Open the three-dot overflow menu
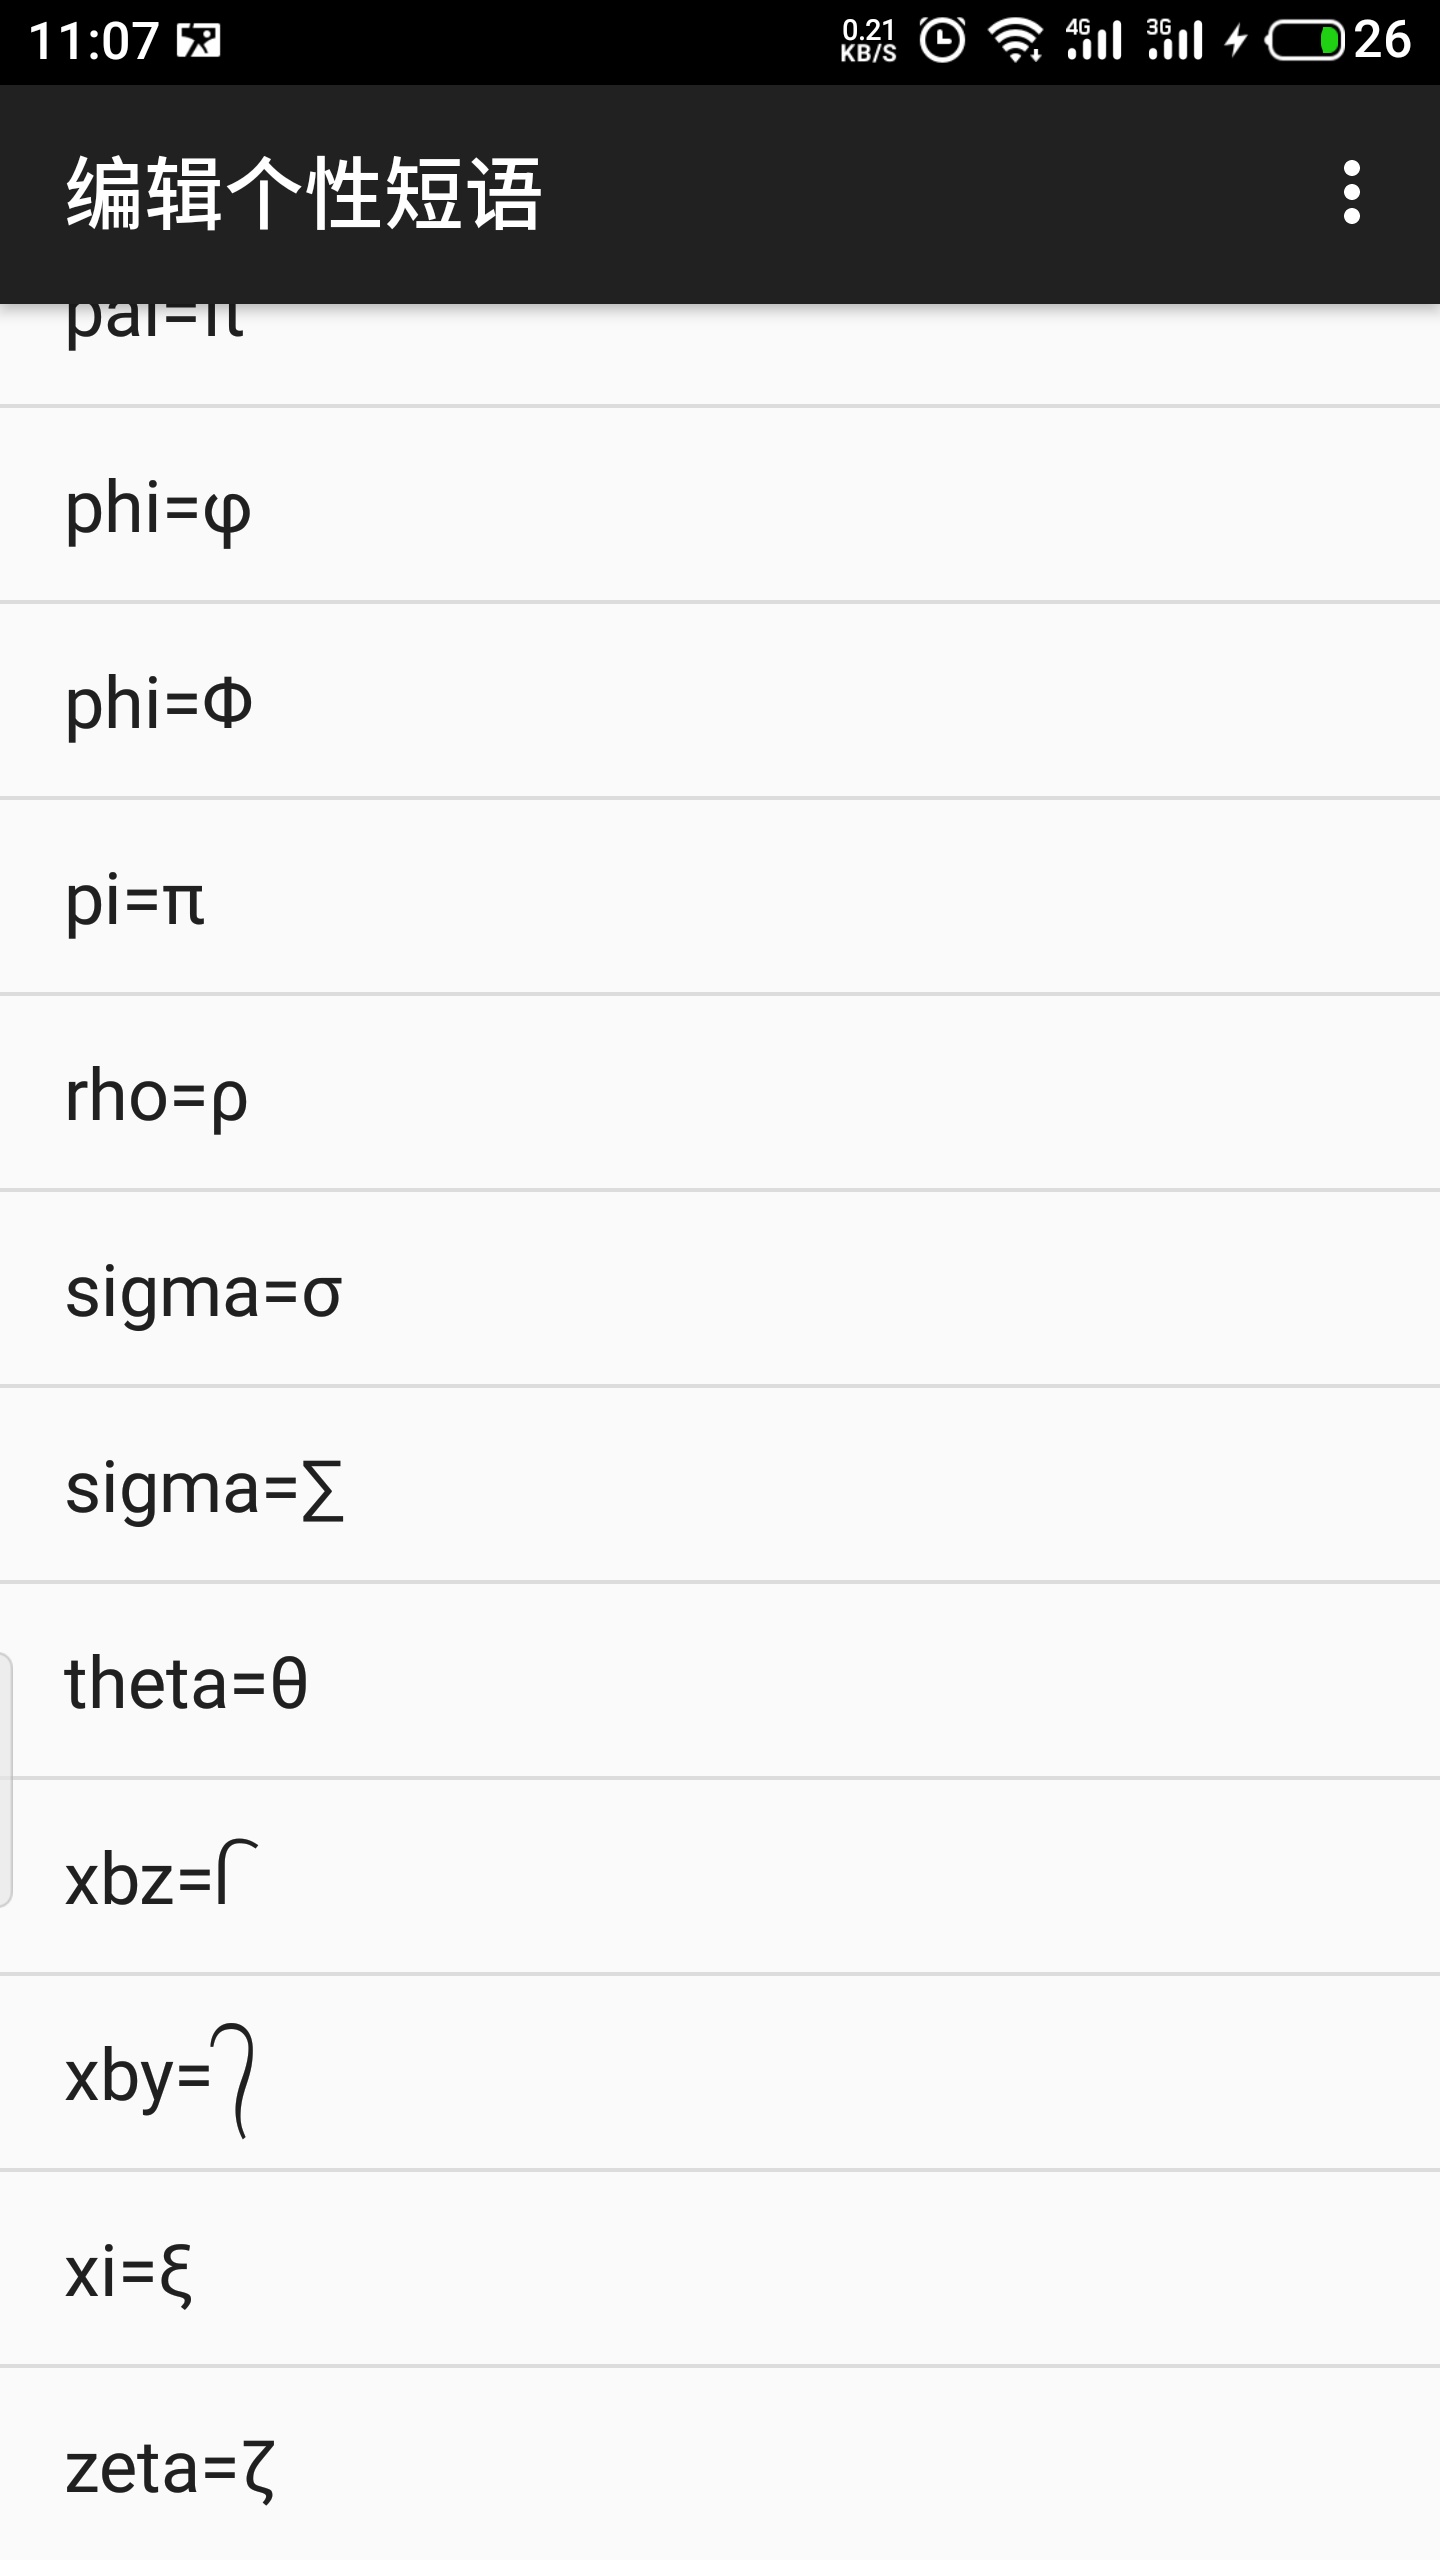The width and height of the screenshot is (1440, 2560). [1351, 192]
